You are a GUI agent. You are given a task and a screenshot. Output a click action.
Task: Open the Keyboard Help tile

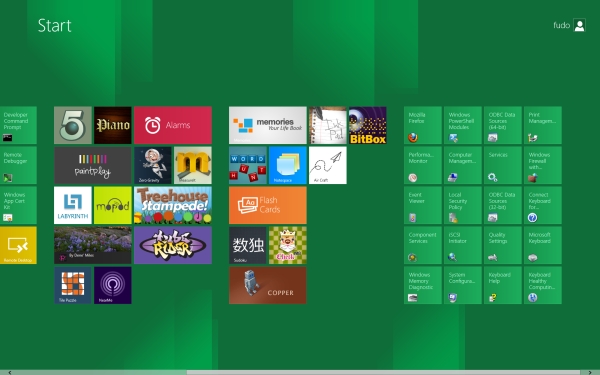(x=503, y=285)
